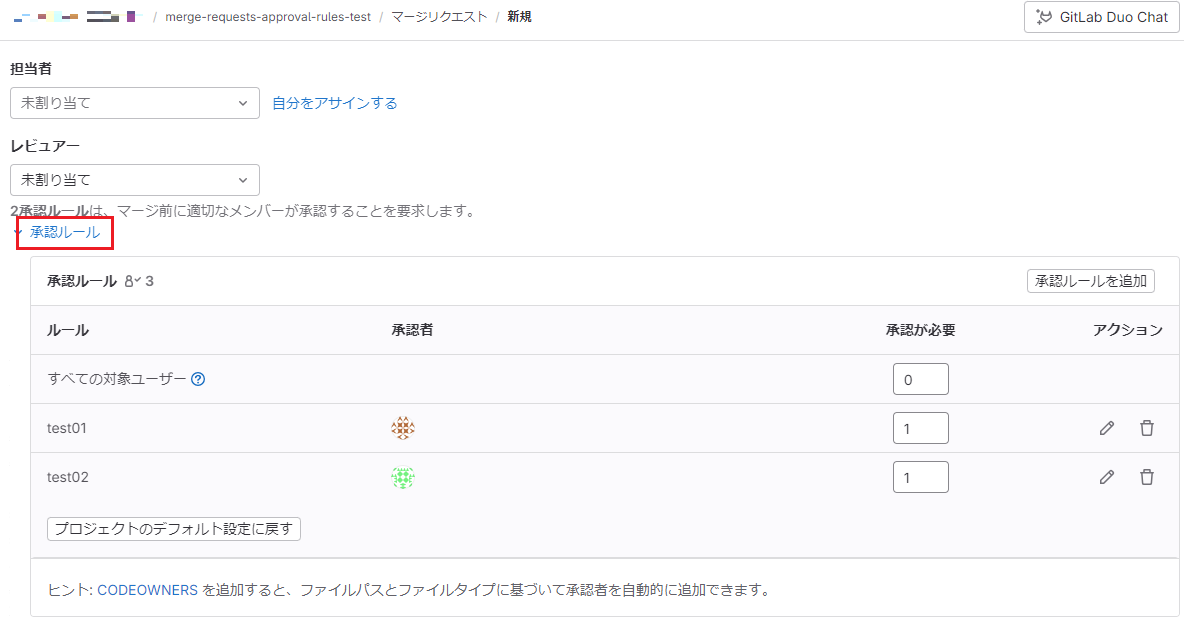Delete the test02 rule using trash icon
1184x624 pixels.
tap(1146, 477)
